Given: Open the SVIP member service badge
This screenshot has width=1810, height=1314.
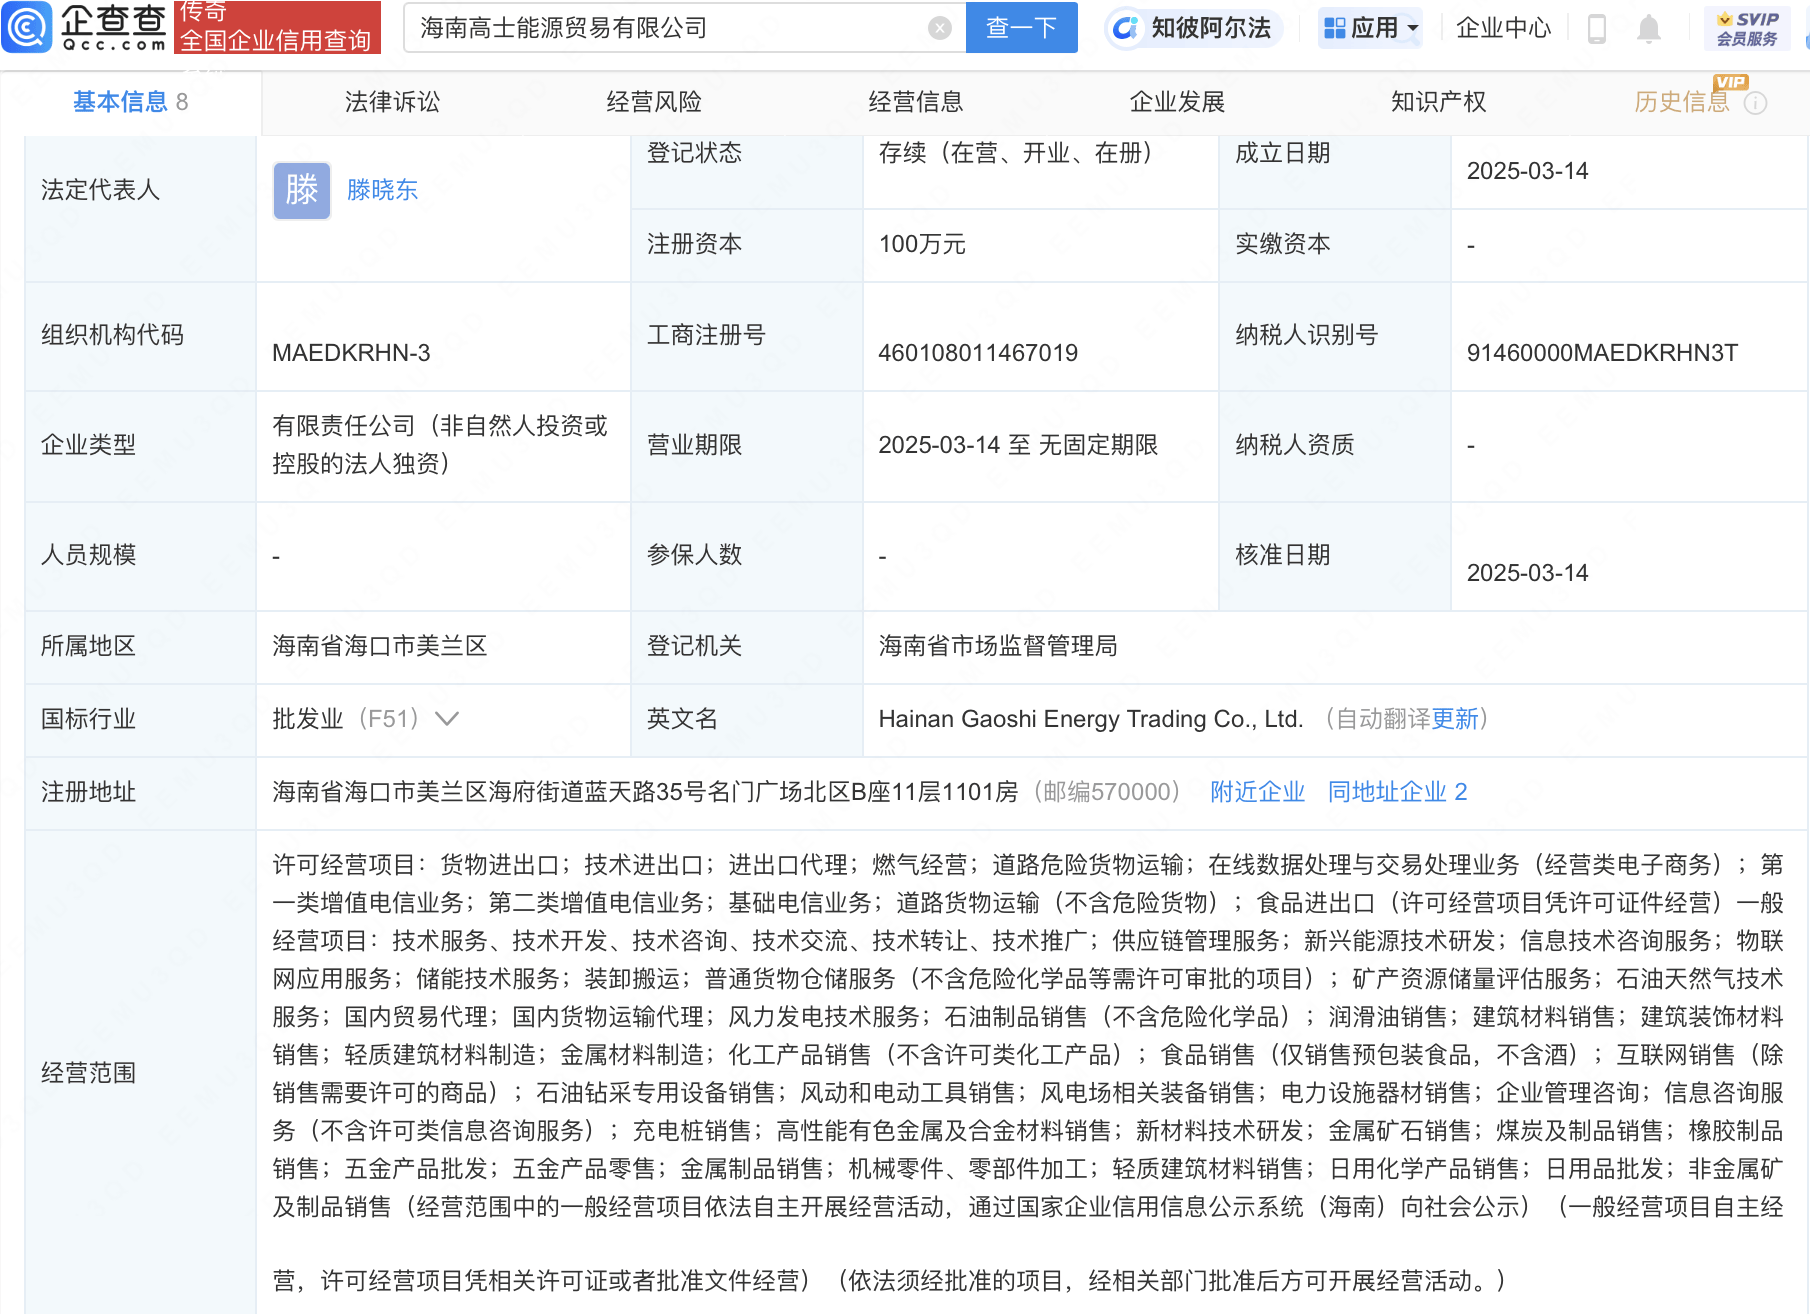Looking at the screenshot, I should pos(1747,28).
